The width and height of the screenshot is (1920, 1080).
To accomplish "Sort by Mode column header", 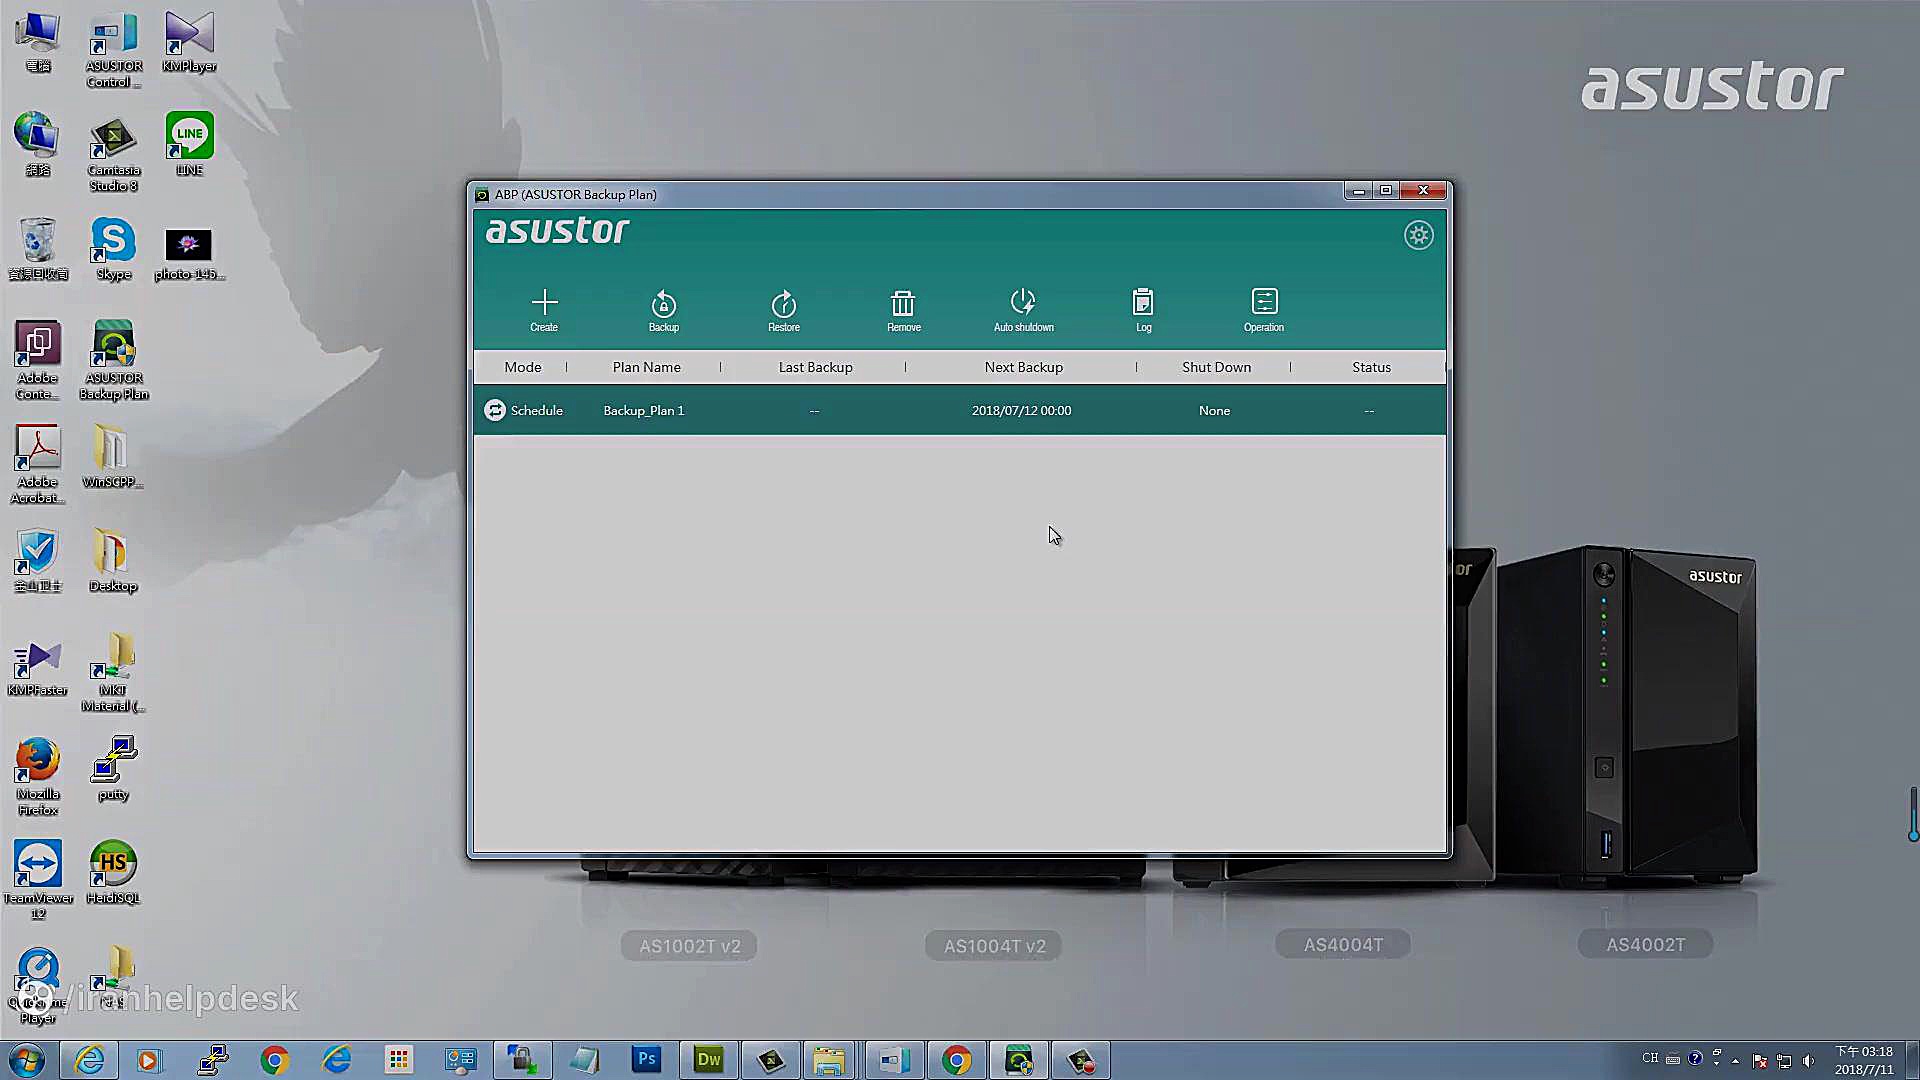I will pos(522,367).
